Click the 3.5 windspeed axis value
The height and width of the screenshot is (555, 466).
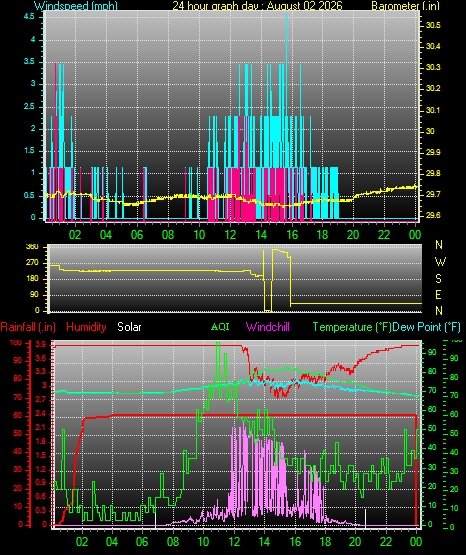pos(30,61)
